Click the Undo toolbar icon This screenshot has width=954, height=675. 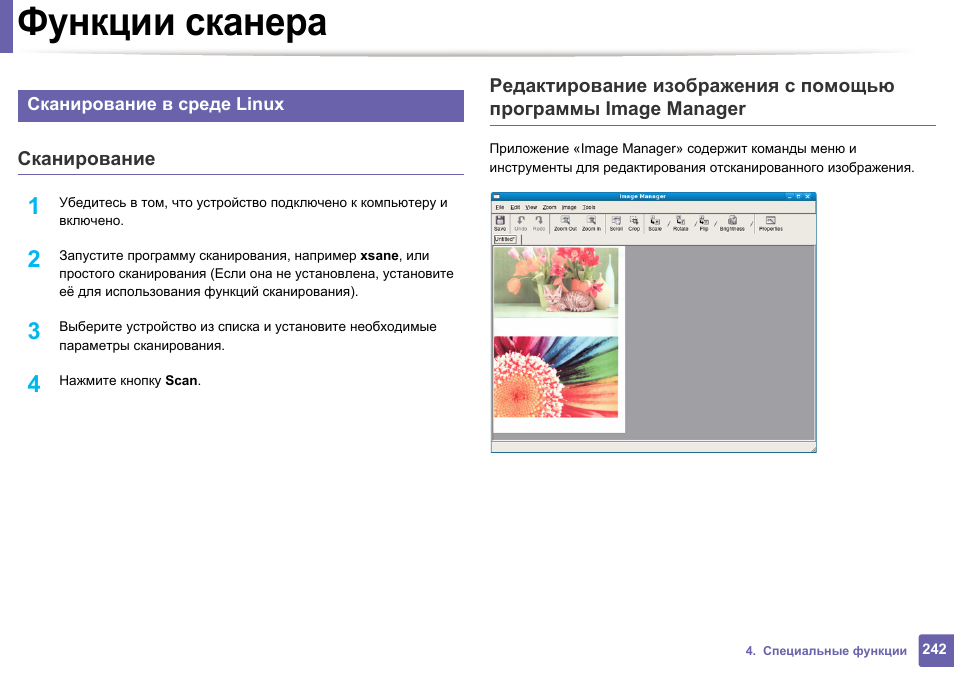[x=521, y=223]
